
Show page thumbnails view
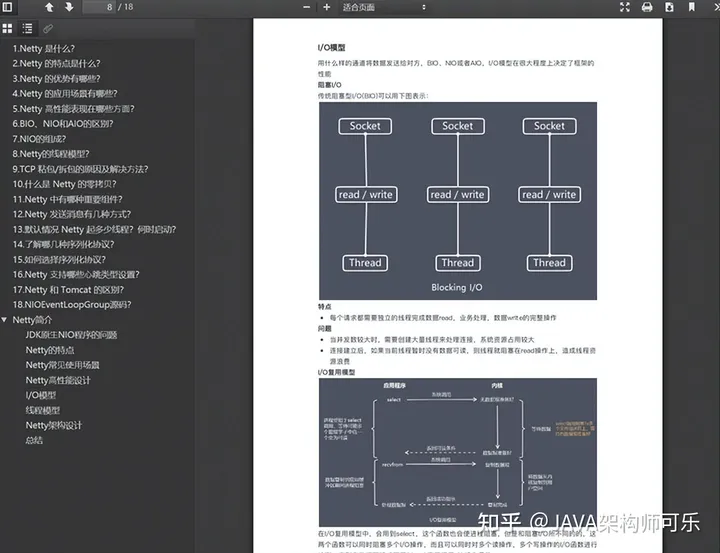click(7, 28)
